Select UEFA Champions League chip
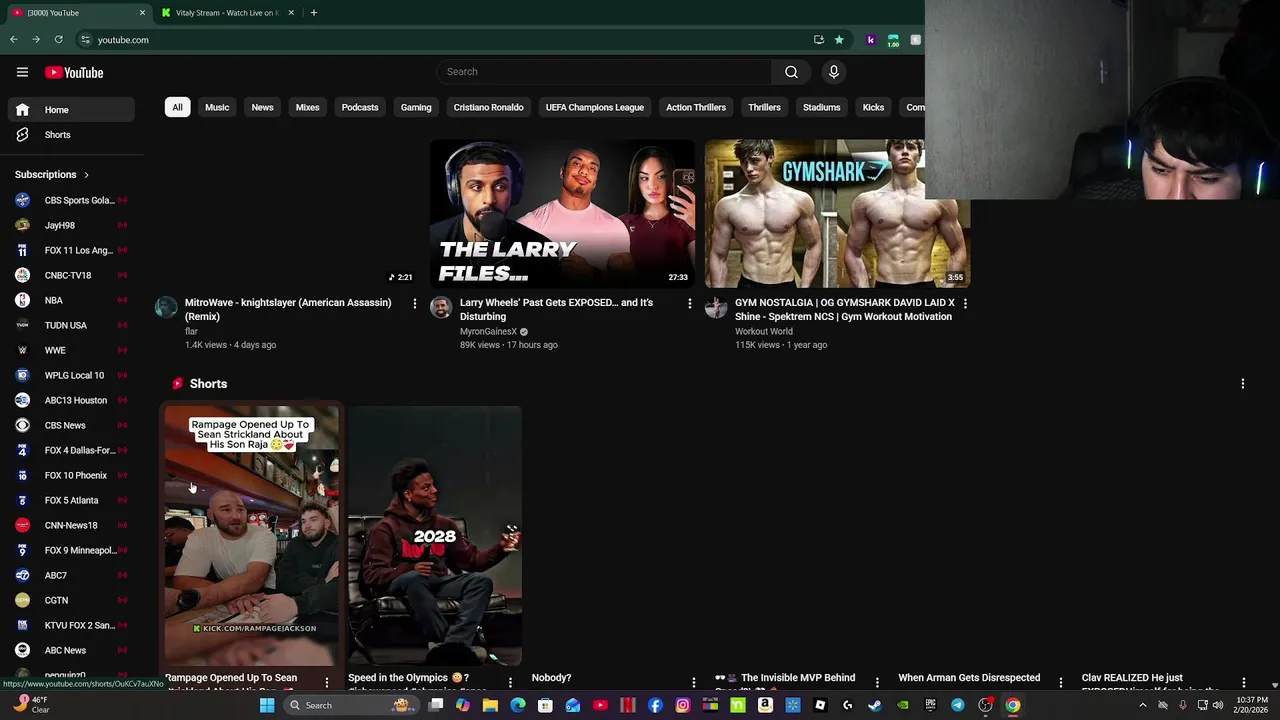The height and width of the screenshot is (720, 1280). tap(594, 107)
